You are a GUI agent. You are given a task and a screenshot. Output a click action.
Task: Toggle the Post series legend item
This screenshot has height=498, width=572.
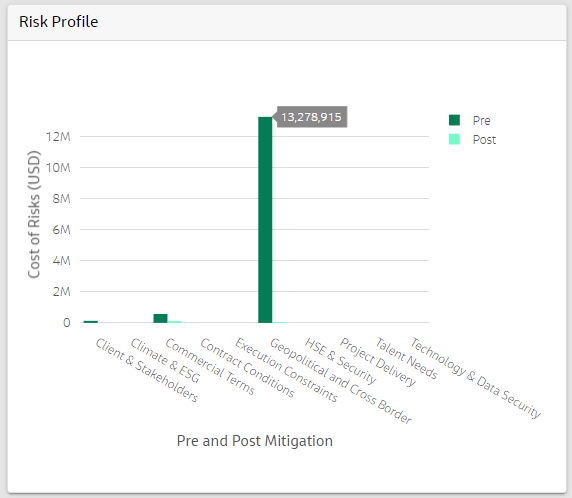click(472, 139)
